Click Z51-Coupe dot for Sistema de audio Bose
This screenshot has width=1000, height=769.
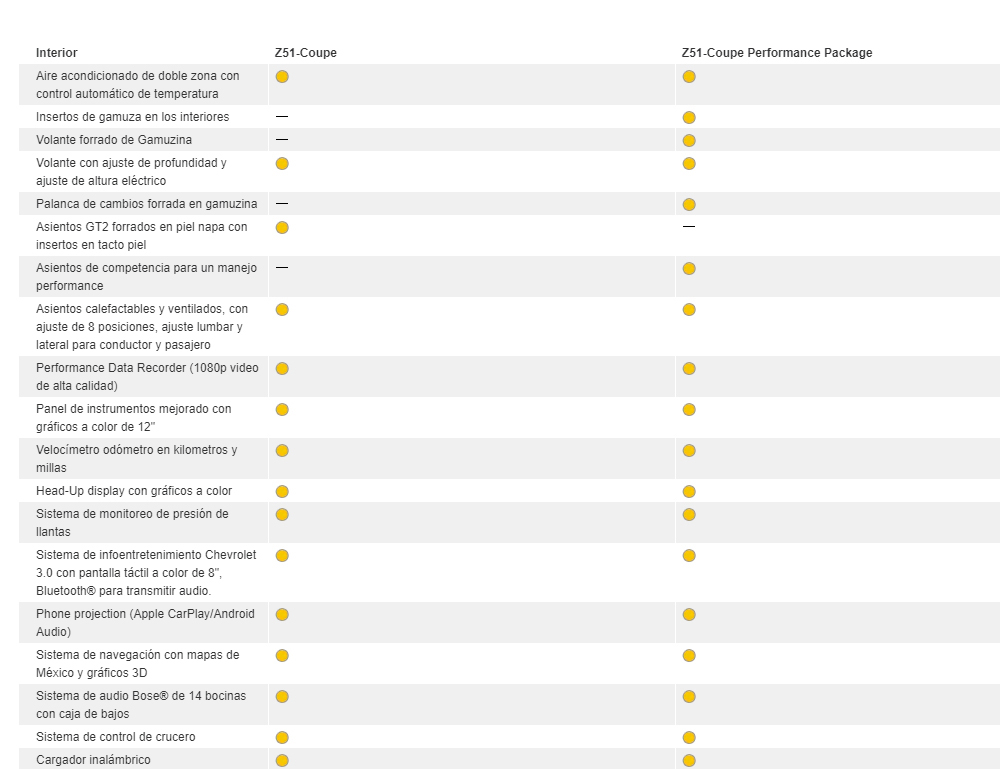click(x=282, y=697)
